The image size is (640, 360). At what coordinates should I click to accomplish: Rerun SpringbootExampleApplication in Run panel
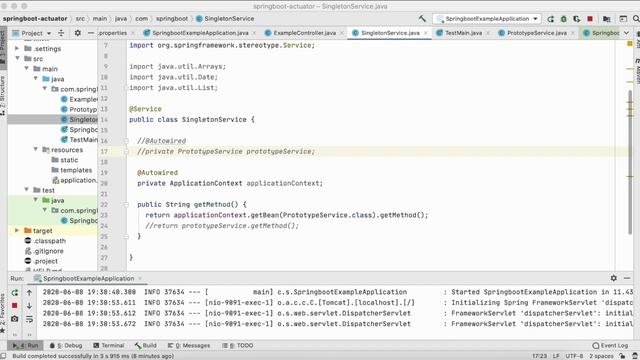pyautogui.click(x=15, y=293)
